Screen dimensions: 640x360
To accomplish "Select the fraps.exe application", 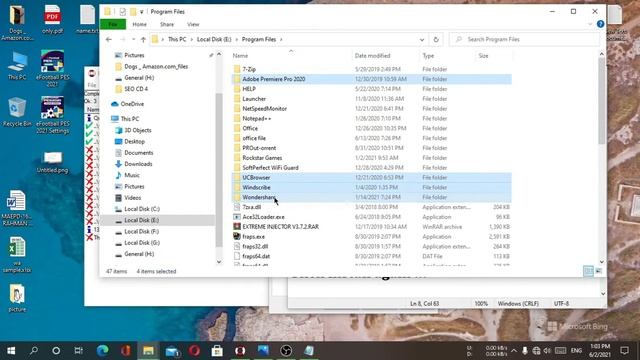I will (371, 237).
